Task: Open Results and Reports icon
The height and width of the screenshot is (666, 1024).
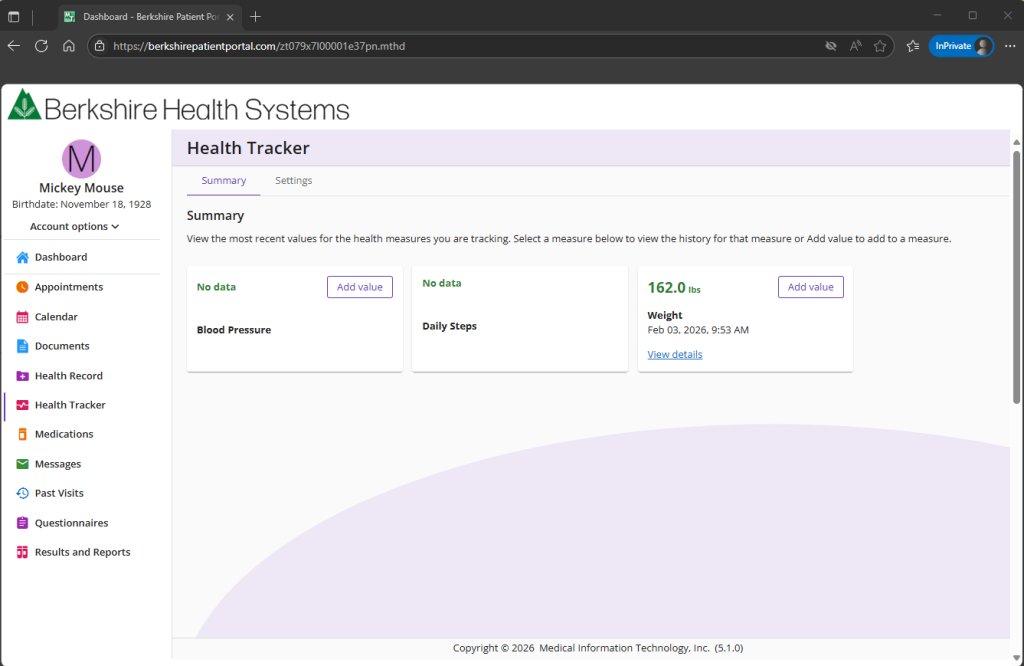Action: 23,552
